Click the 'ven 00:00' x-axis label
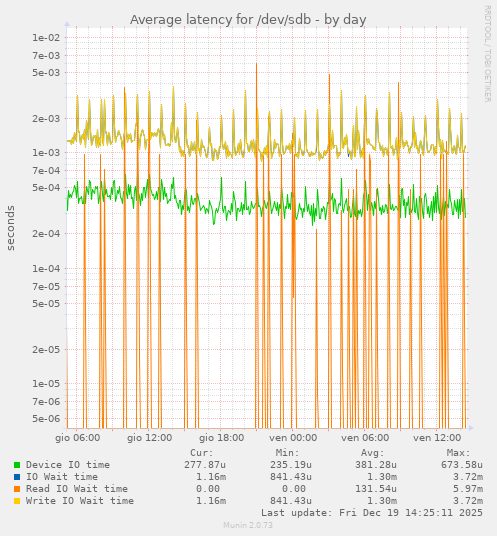 (293, 438)
